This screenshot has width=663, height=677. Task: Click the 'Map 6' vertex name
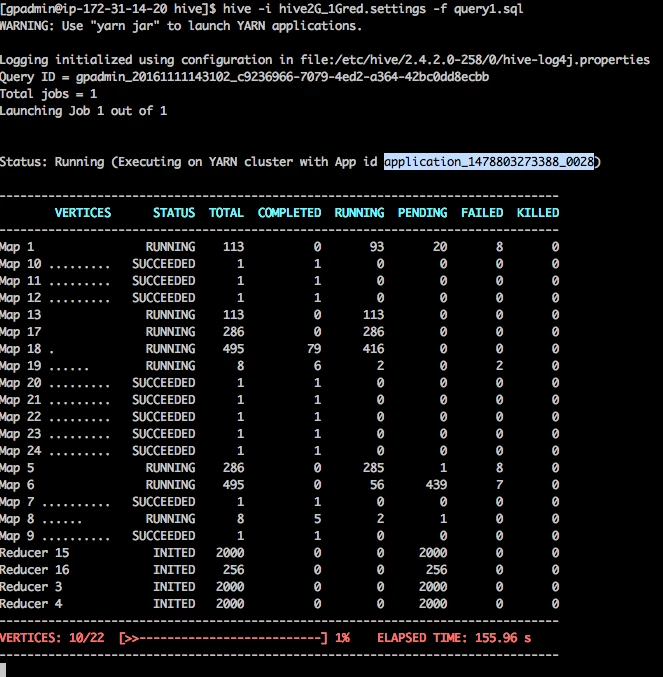pos(17,485)
